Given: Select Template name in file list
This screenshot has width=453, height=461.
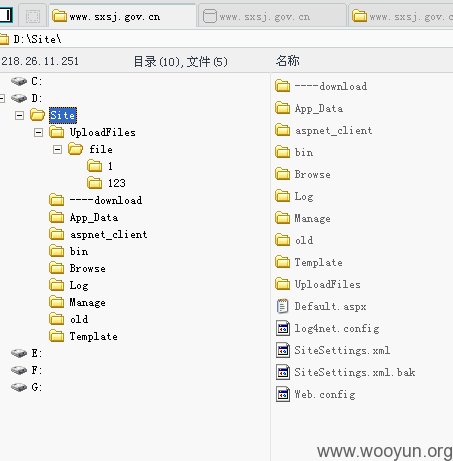Looking at the screenshot, I should click(x=318, y=263).
